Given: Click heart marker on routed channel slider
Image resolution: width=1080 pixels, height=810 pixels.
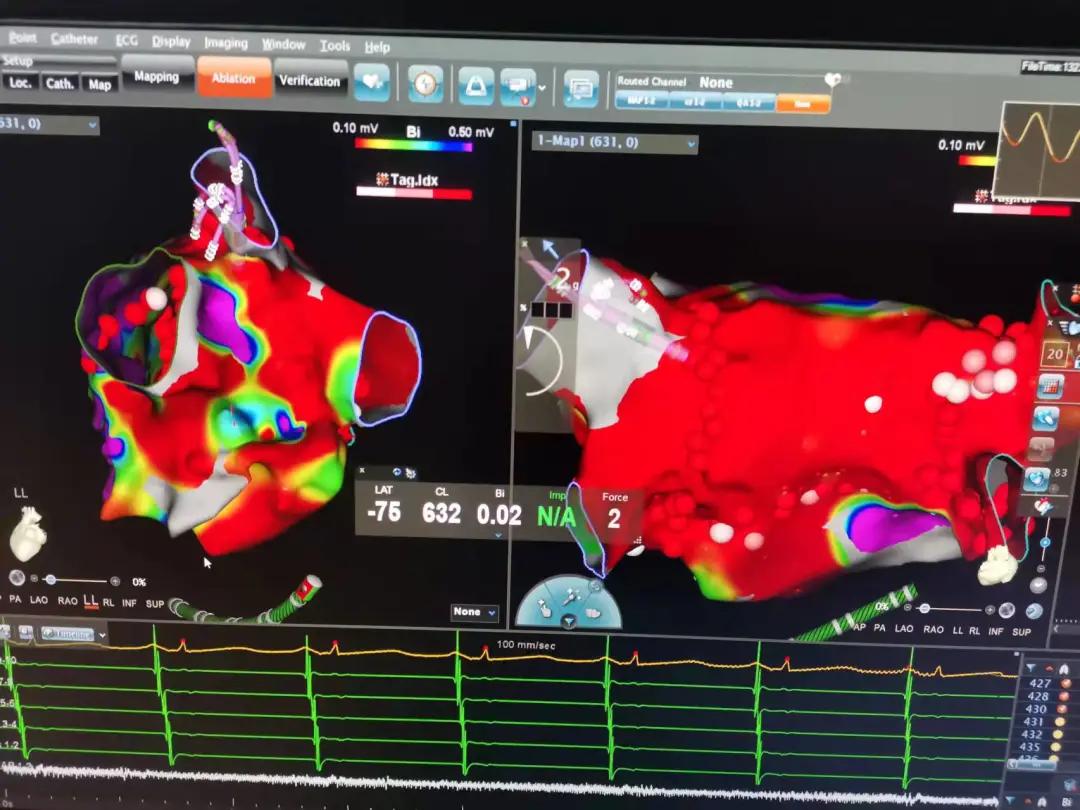Looking at the screenshot, I should click(x=833, y=79).
